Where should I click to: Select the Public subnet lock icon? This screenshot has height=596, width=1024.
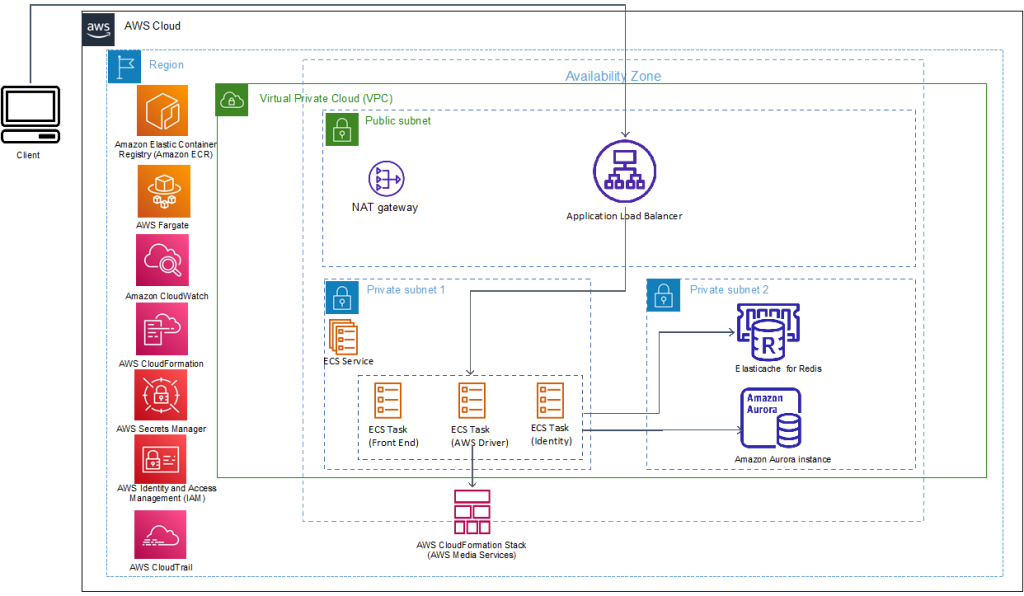341,128
